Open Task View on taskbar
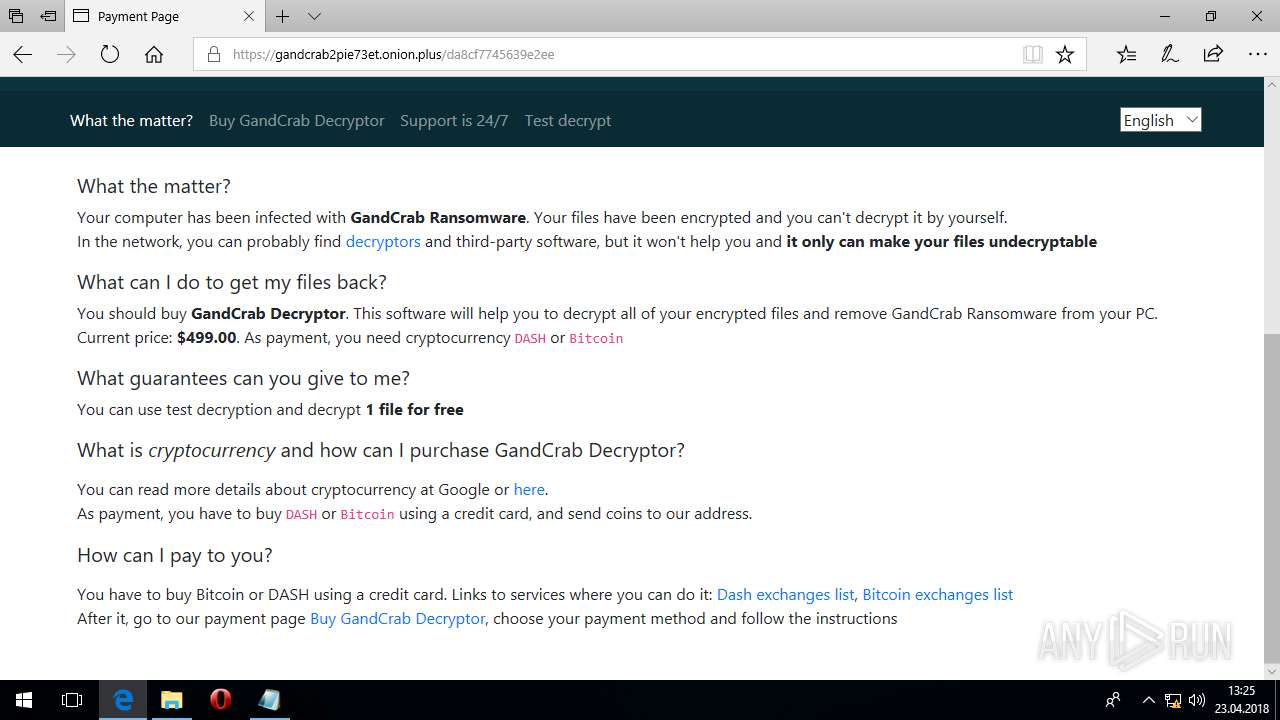This screenshot has height=720, width=1280. pos(72,700)
